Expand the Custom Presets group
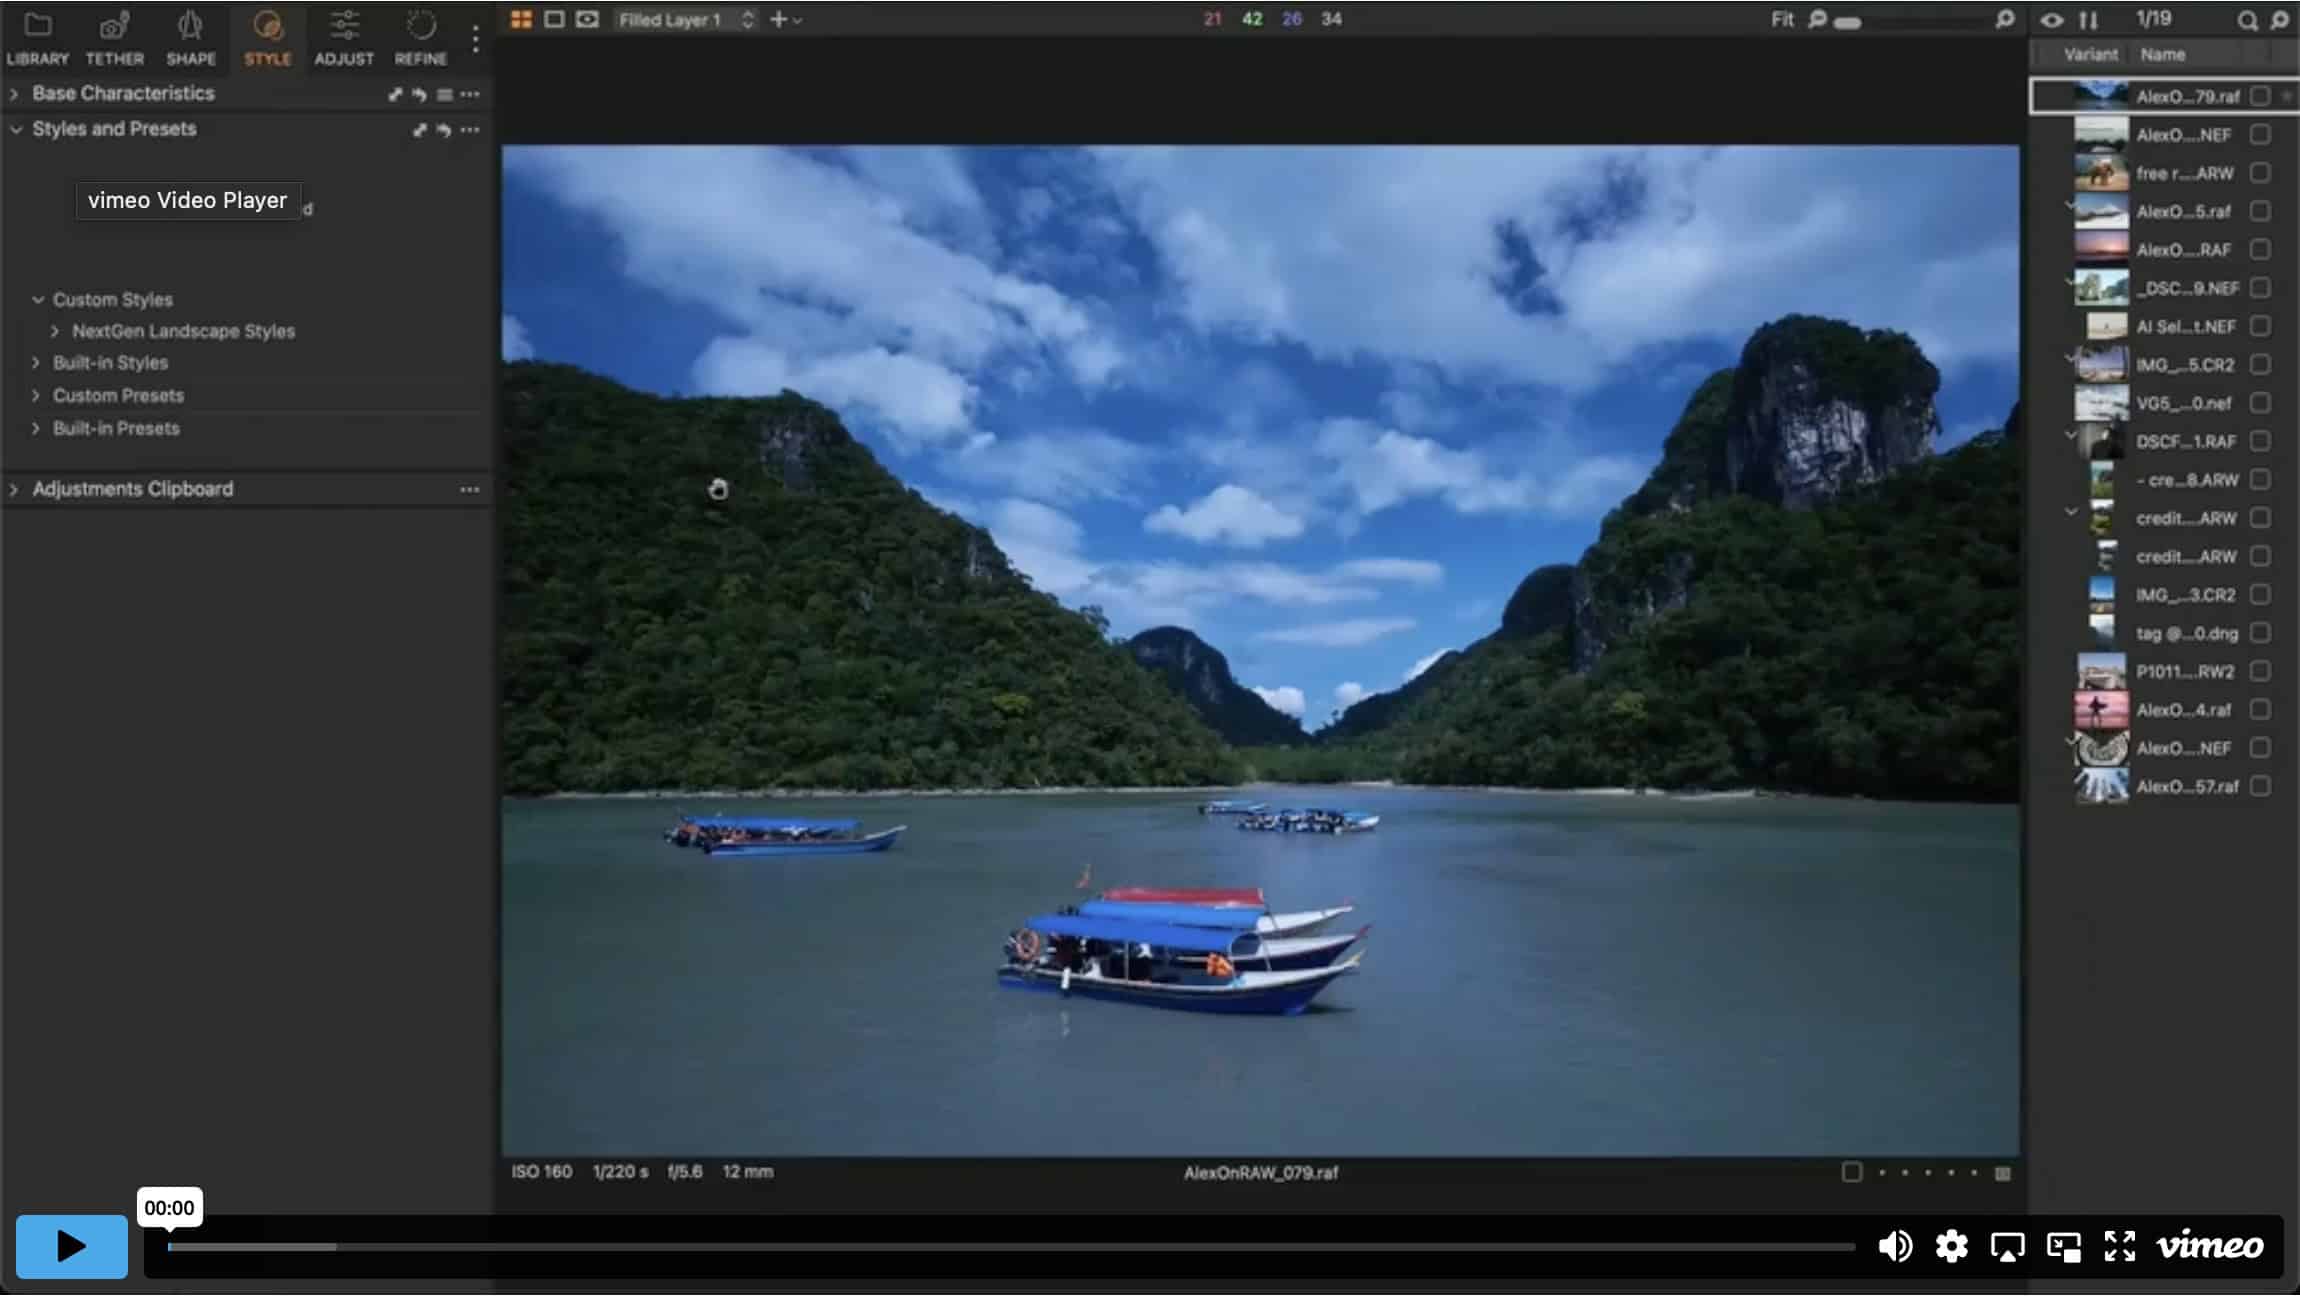2300x1298 pixels. [36, 396]
